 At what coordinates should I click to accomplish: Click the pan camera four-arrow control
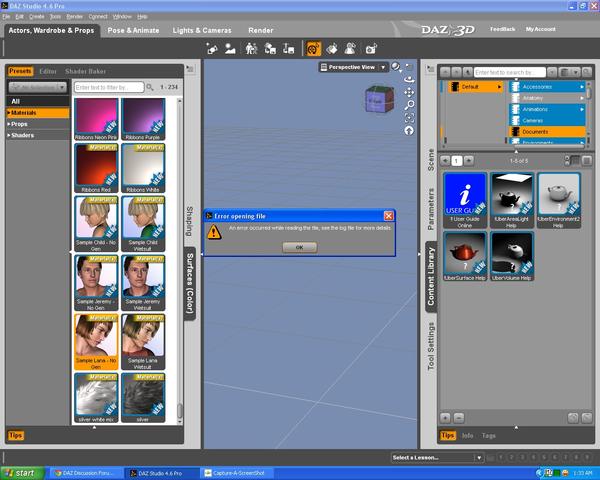pos(409,92)
